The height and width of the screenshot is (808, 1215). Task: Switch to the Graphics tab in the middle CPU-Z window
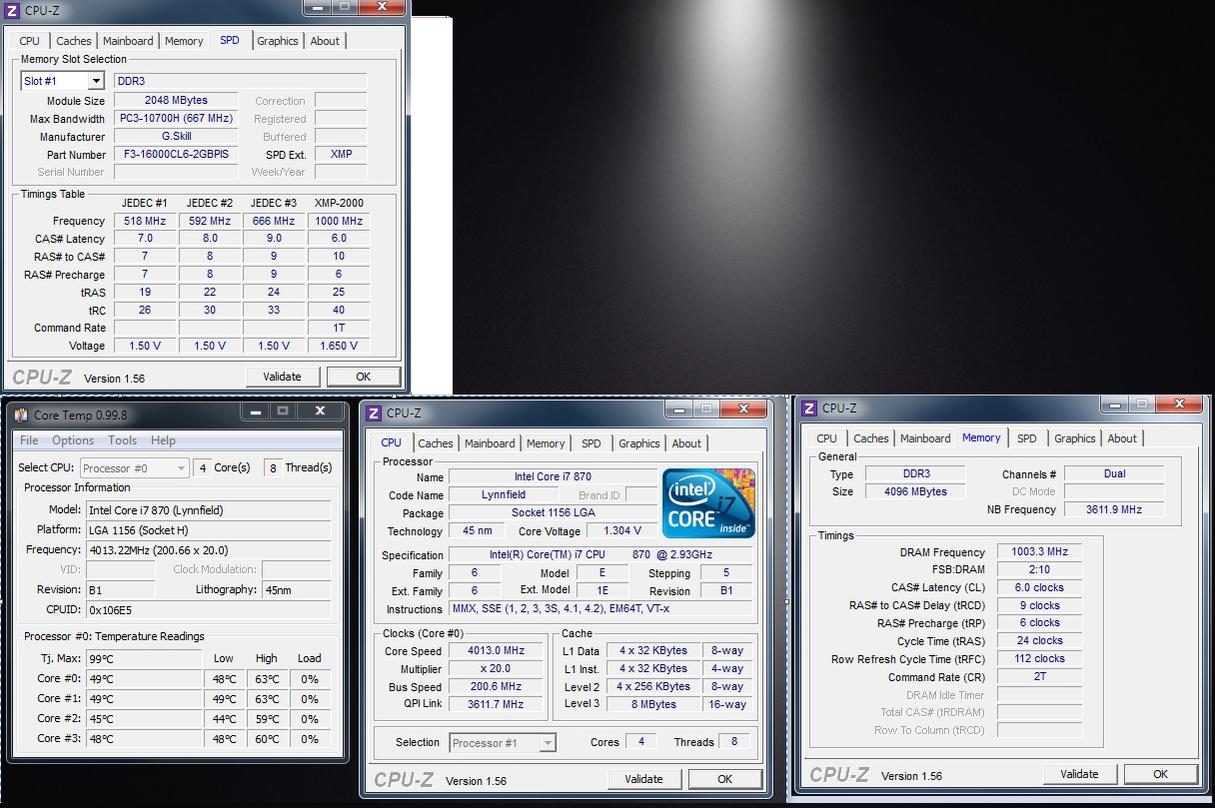[640, 443]
